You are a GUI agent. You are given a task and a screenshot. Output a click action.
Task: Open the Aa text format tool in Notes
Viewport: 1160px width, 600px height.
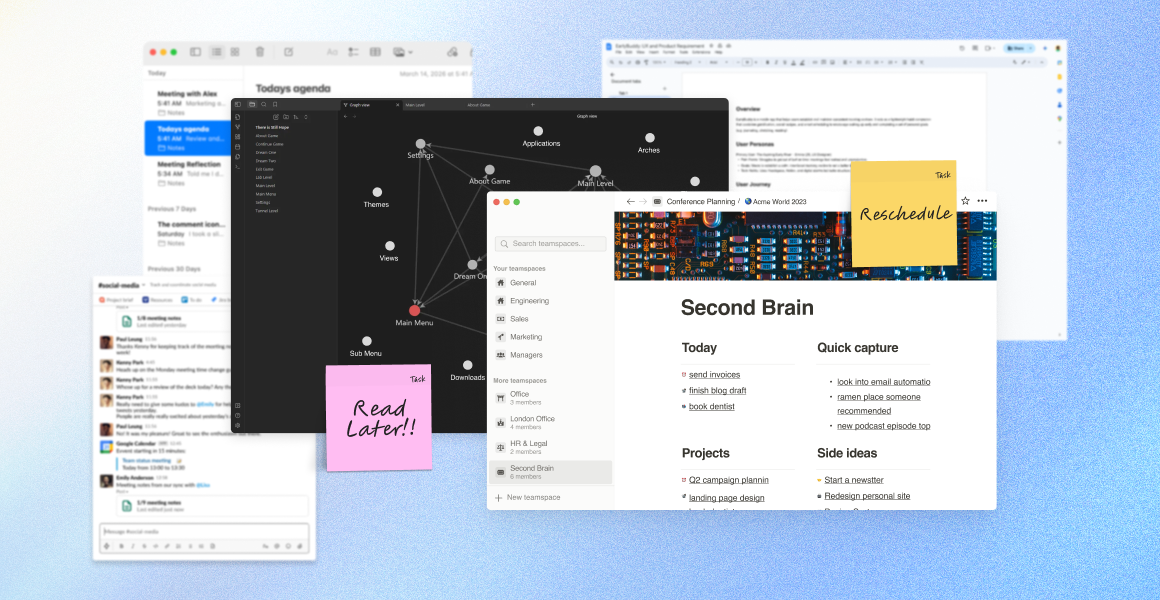pyautogui.click(x=332, y=52)
